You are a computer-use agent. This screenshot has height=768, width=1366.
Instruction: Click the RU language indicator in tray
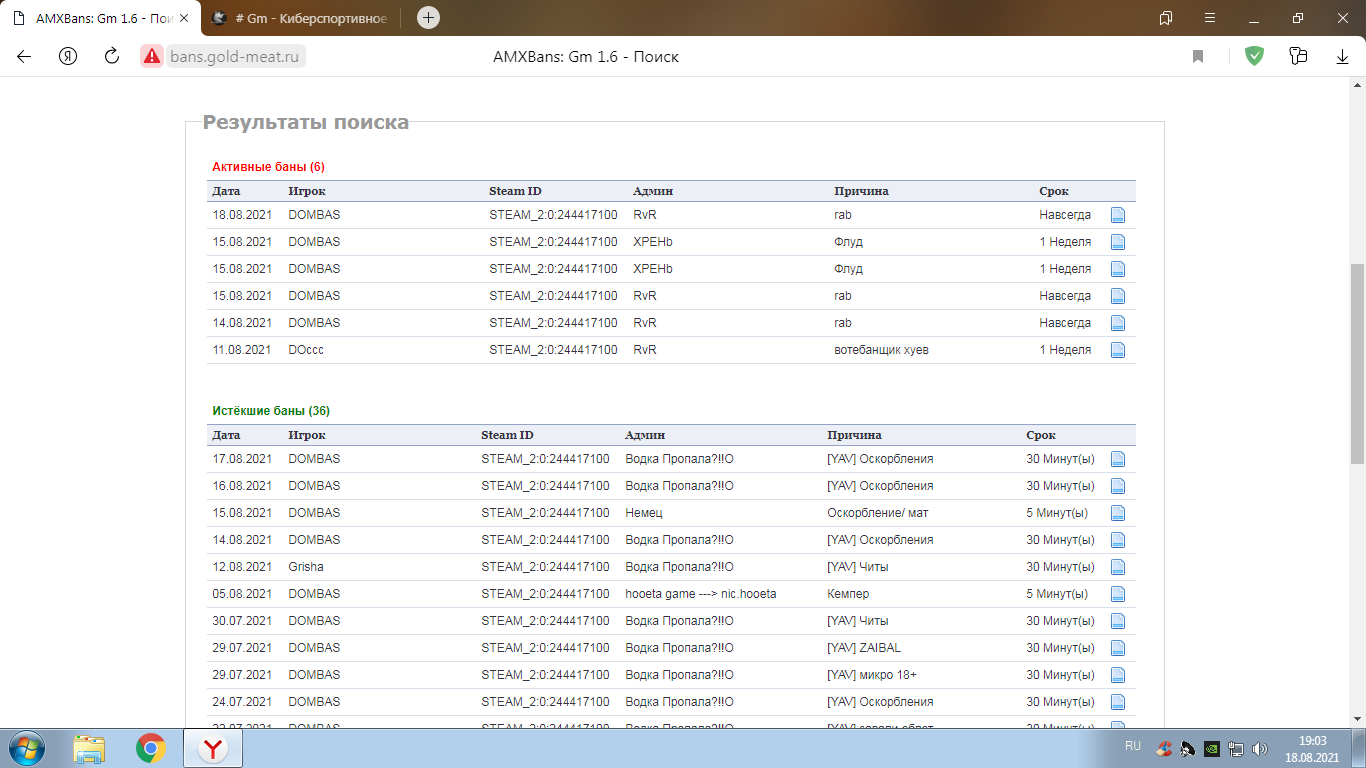click(1133, 746)
